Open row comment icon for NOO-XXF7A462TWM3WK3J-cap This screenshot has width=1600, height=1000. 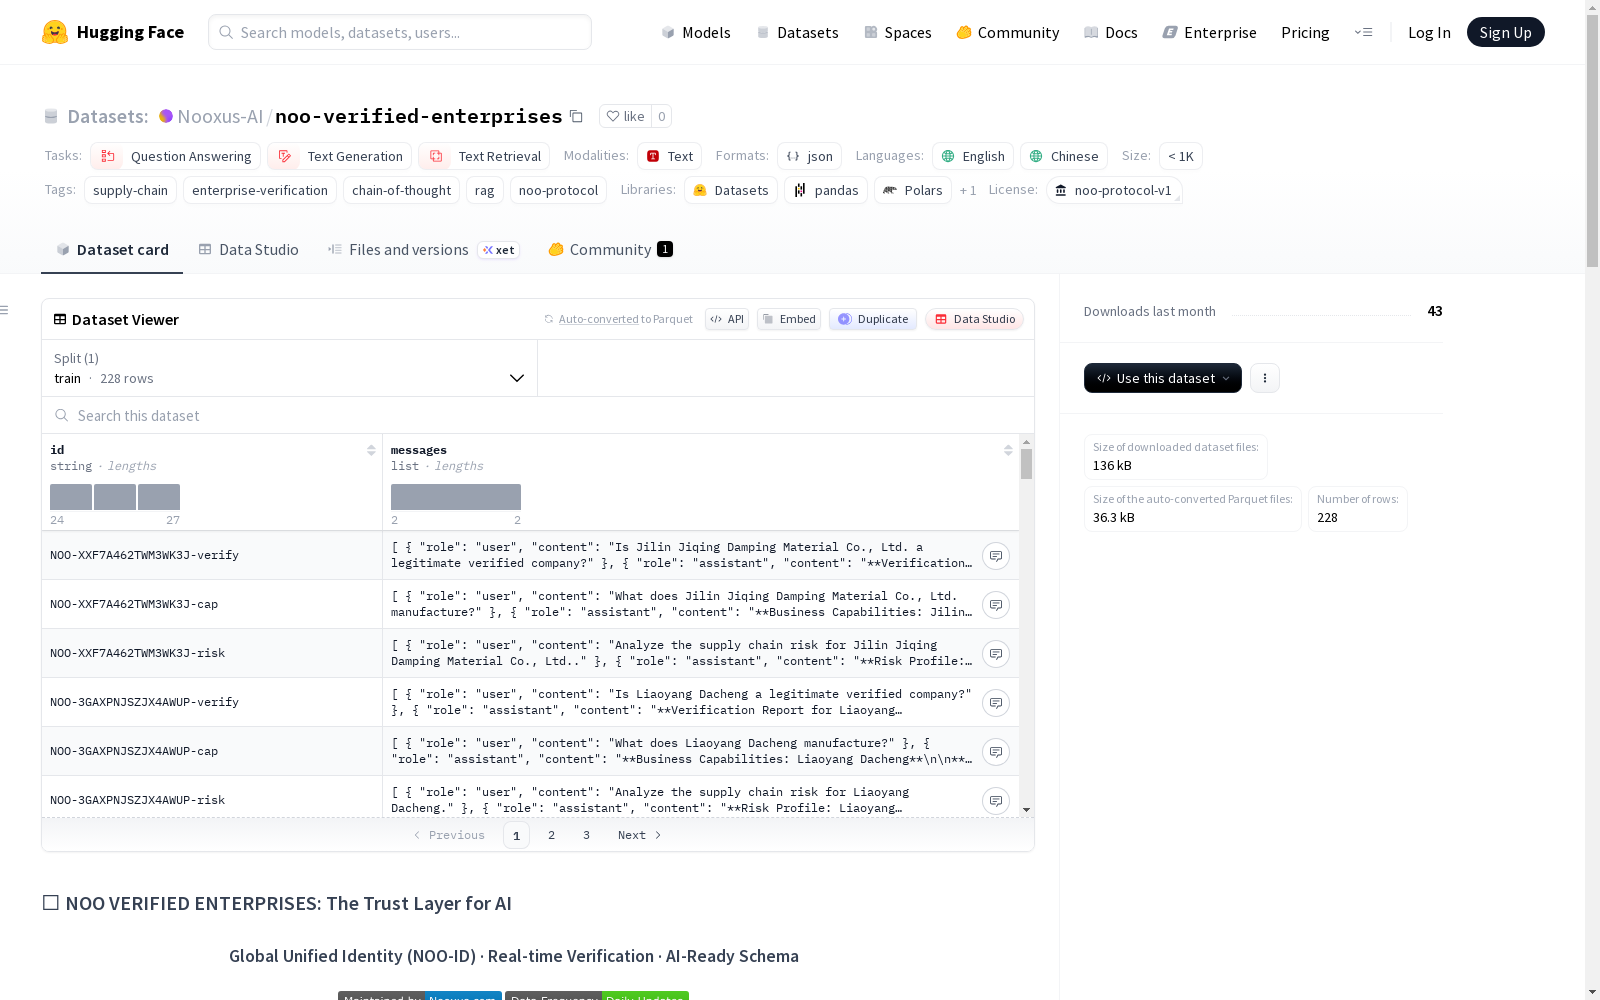[x=996, y=605]
